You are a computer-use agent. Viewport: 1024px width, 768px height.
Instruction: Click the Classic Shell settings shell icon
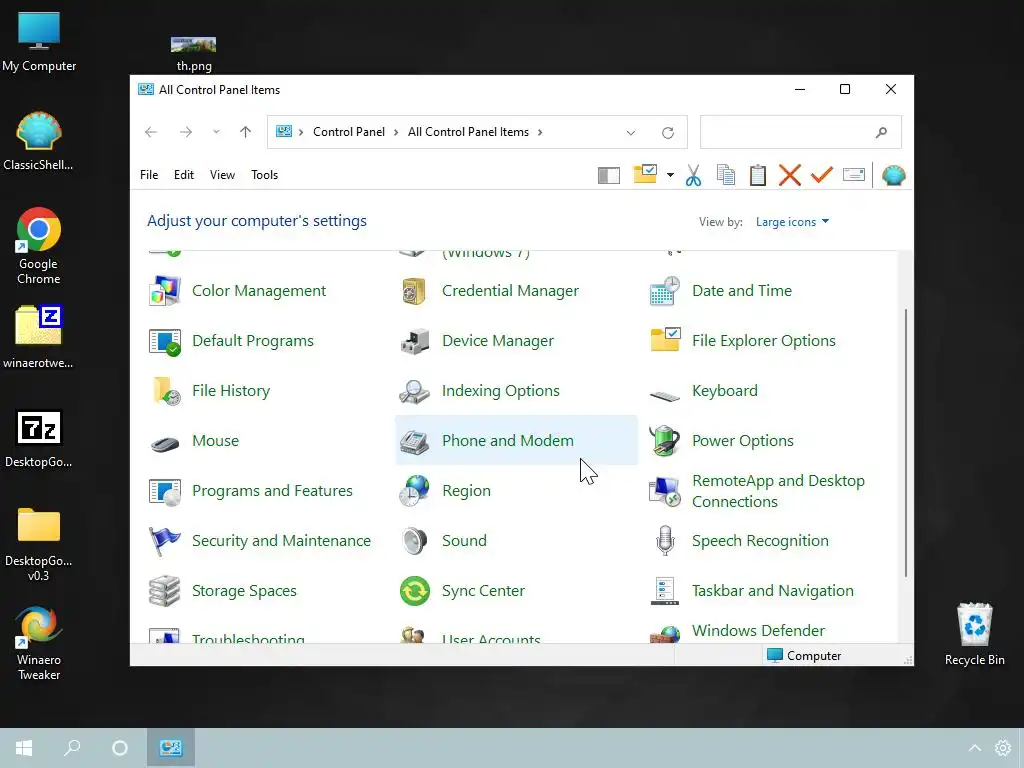893,175
